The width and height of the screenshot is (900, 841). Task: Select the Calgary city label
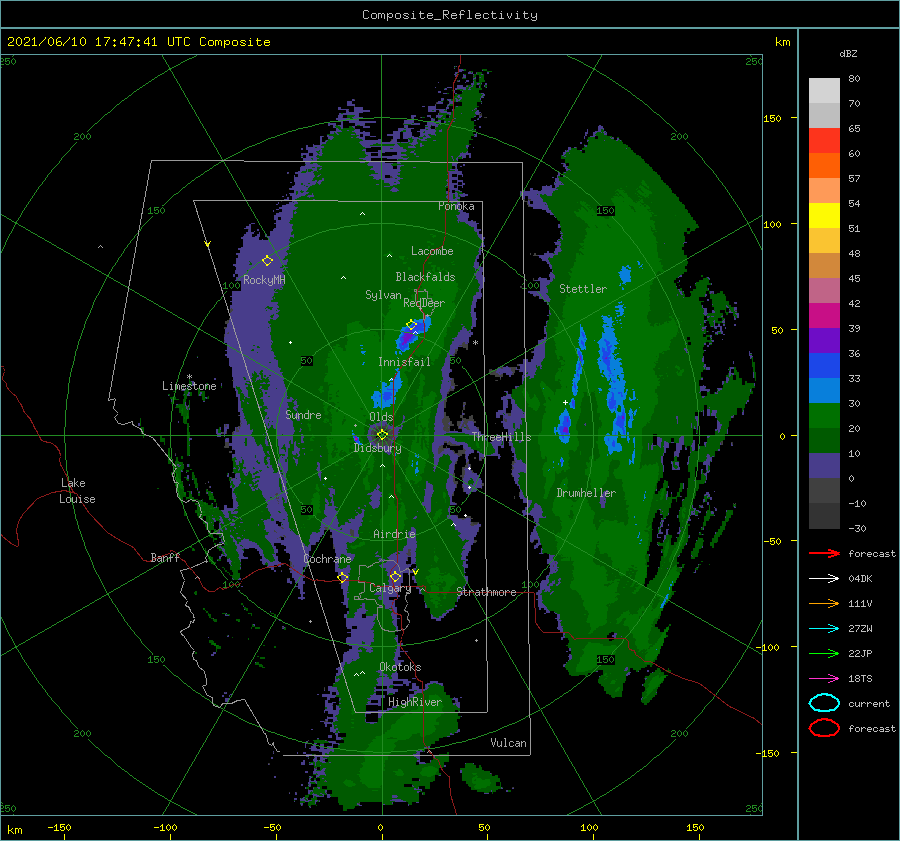coord(390,588)
